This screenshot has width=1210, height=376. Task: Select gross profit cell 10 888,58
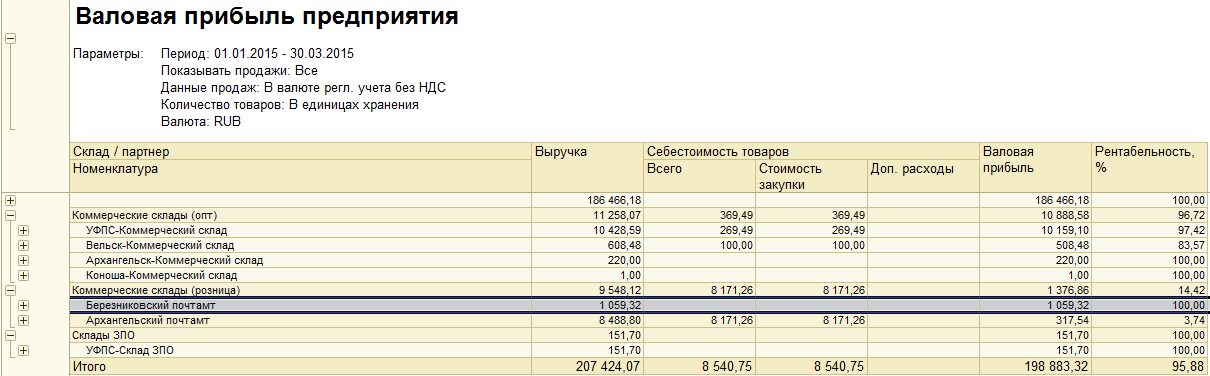[x=1035, y=215]
